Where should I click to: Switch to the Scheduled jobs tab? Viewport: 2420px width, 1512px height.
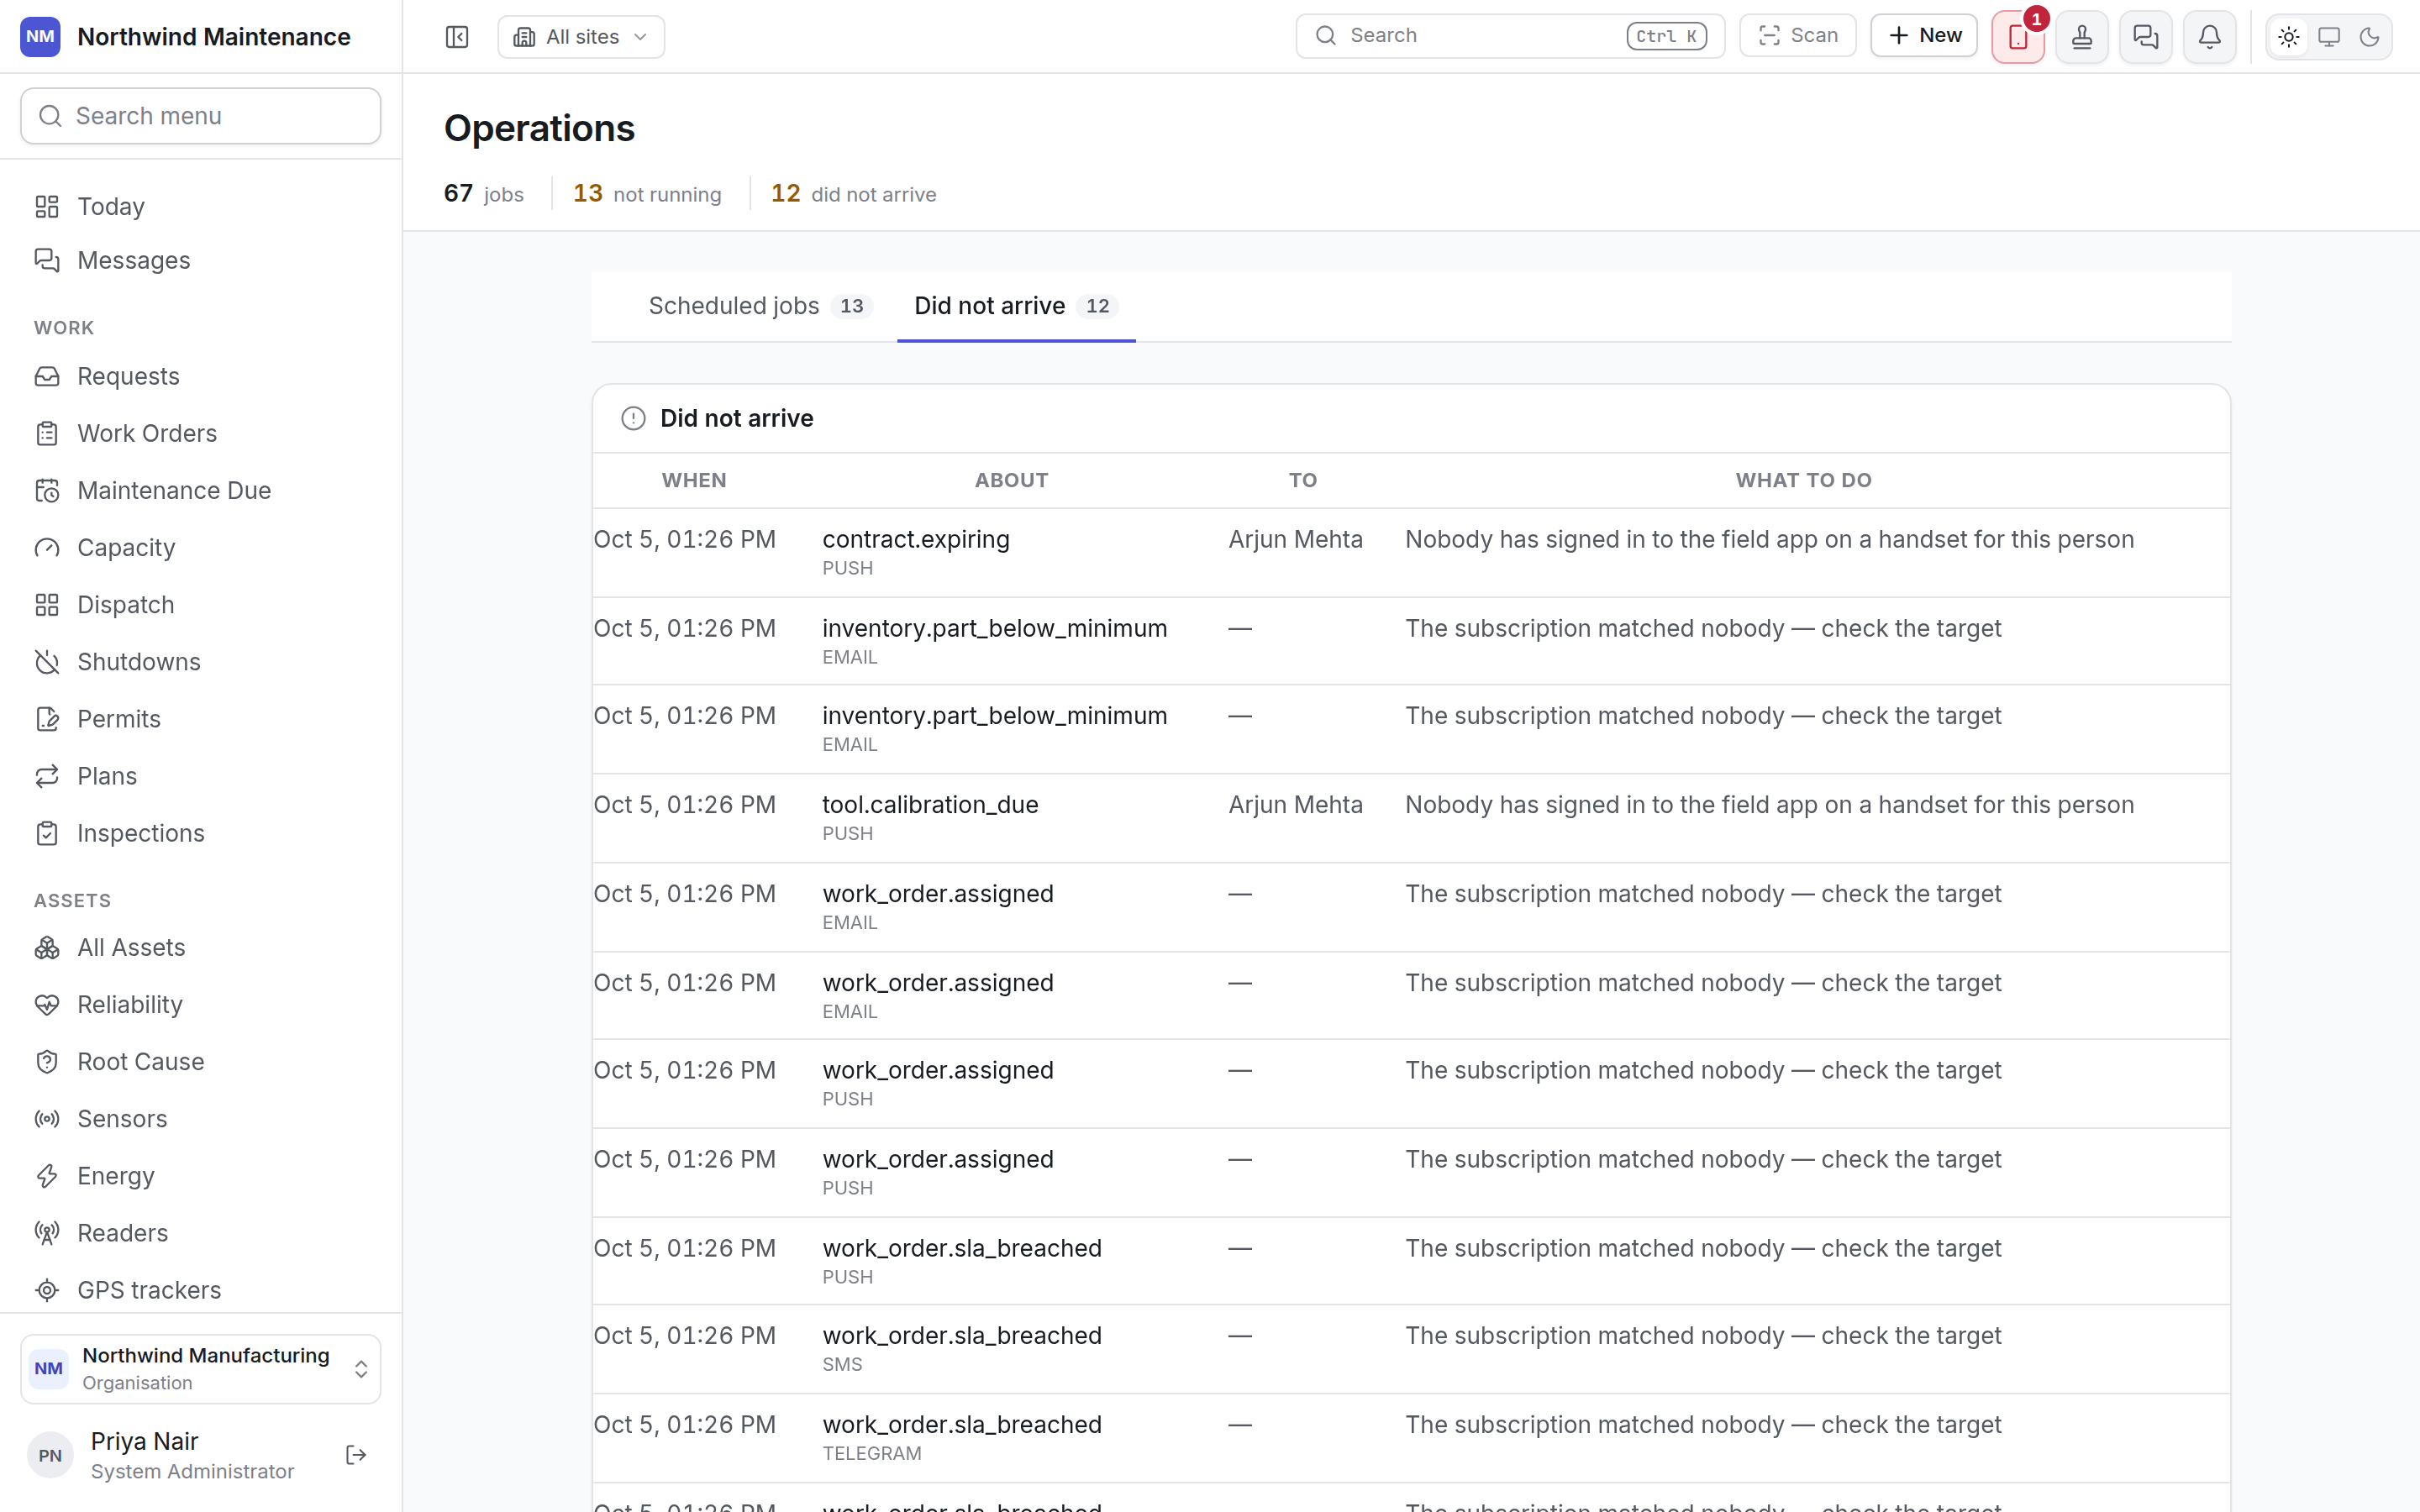[x=760, y=306]
